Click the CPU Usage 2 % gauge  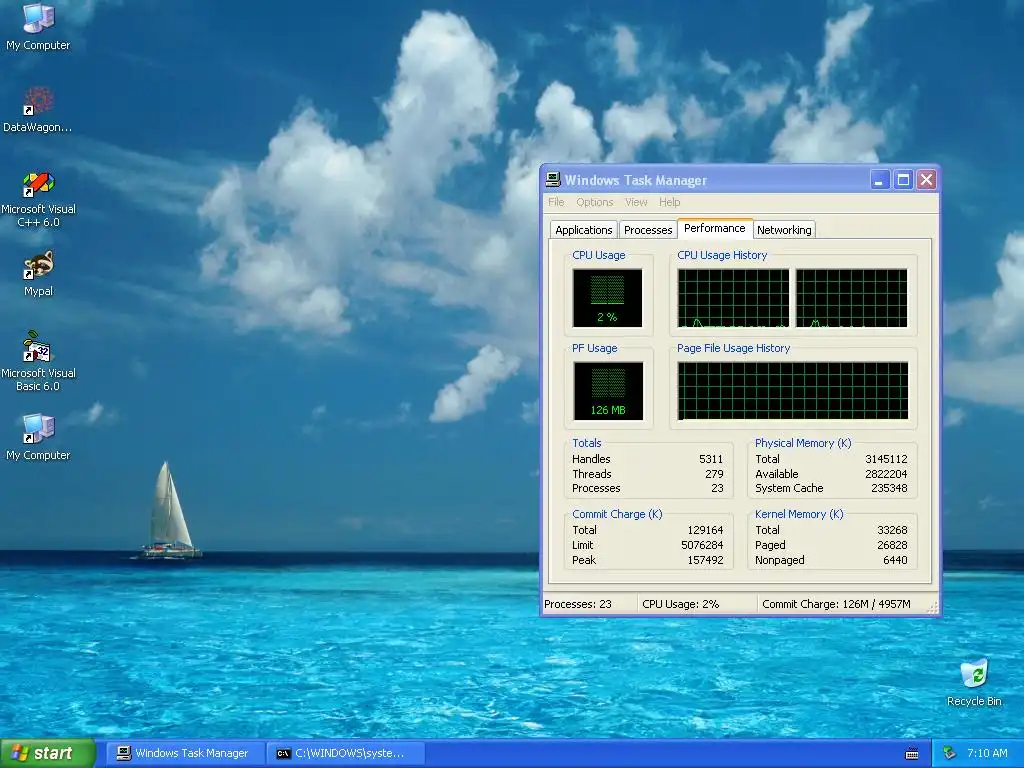(607, 298)
